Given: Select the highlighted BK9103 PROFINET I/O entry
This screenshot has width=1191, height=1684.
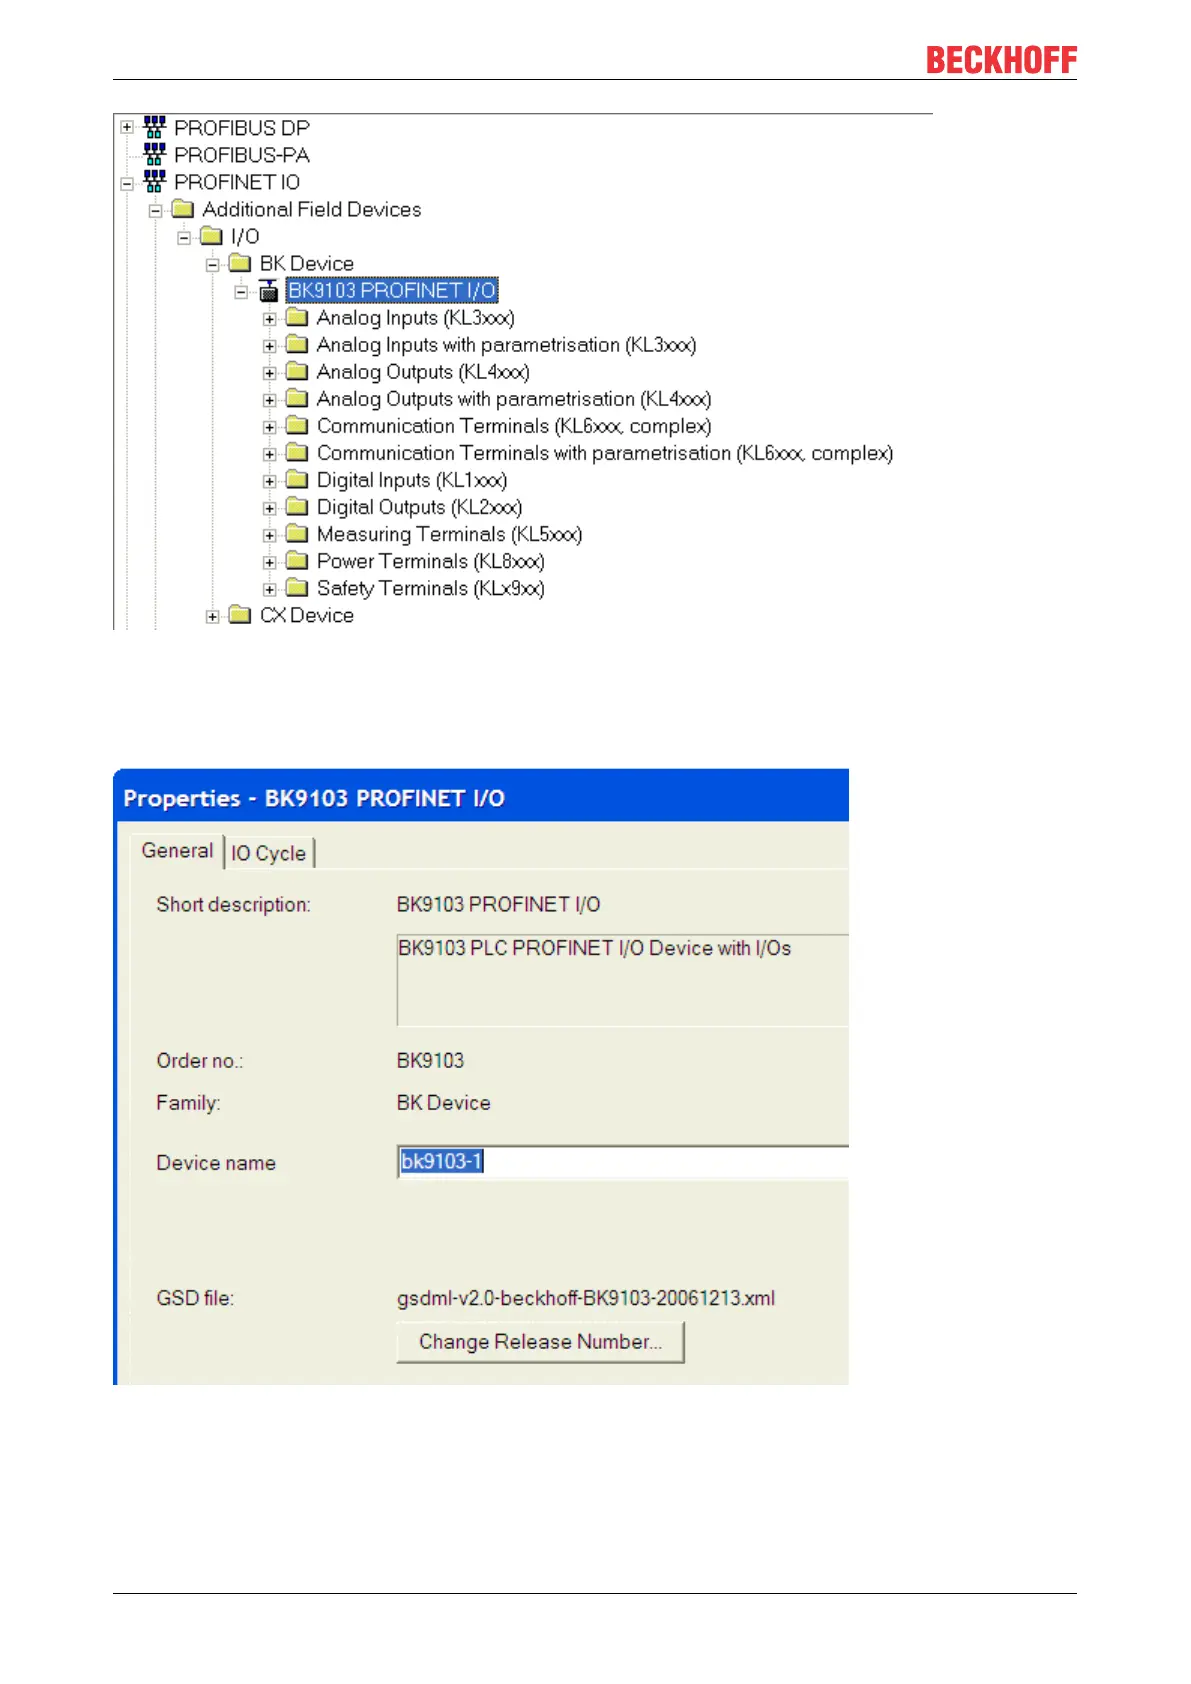Looking at the screenshot, I should (x=392, y=290).
